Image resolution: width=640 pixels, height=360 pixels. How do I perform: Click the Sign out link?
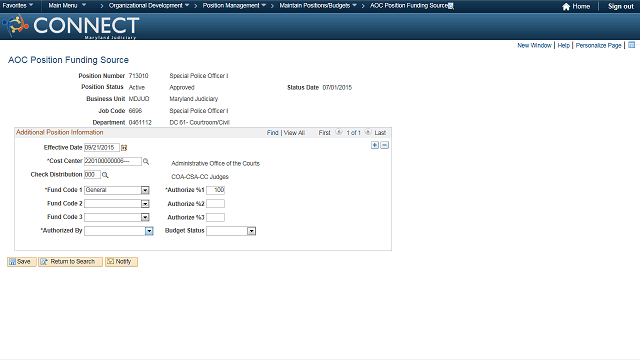[620, 7]
